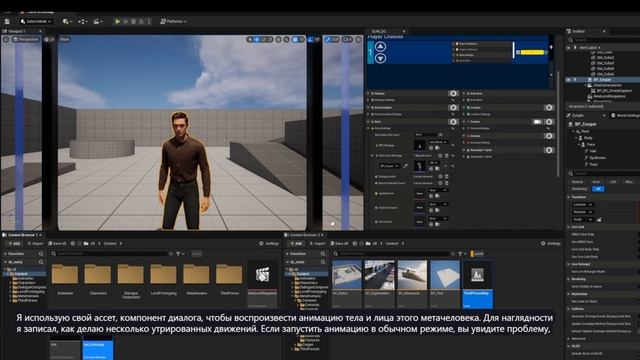Toggle visibility eye for BP_Cooper
The height and width of the screenshot is (360, 640).
[x=569, y=80]
